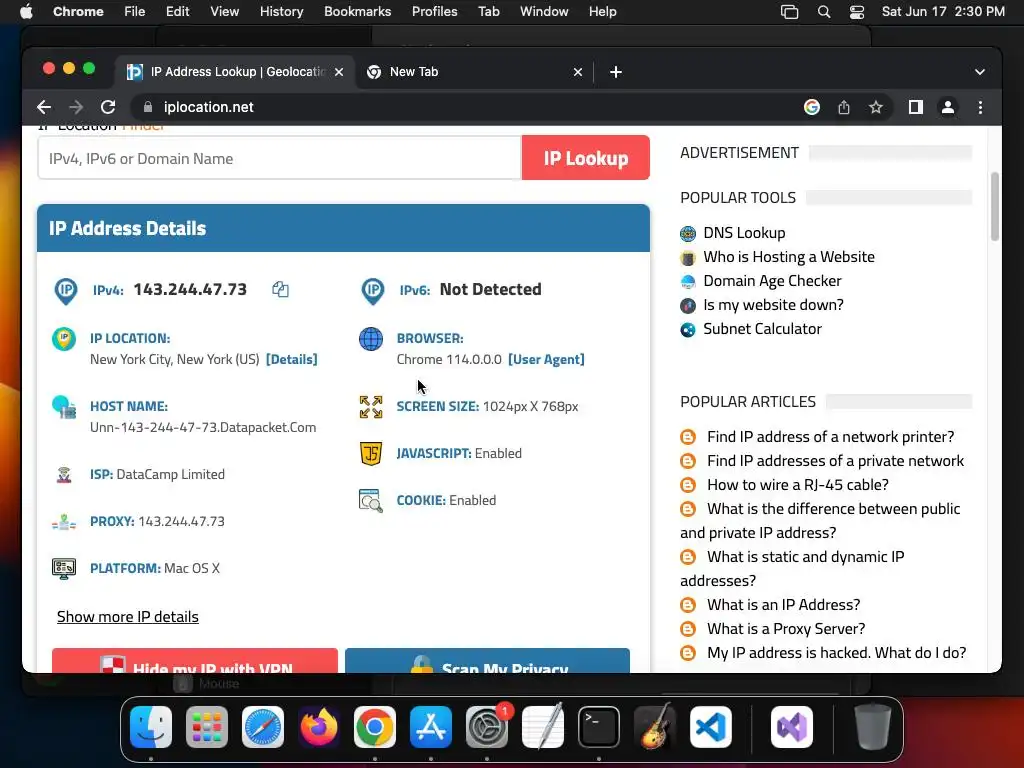Click the iplocation.net address bar

pos(457,107)
